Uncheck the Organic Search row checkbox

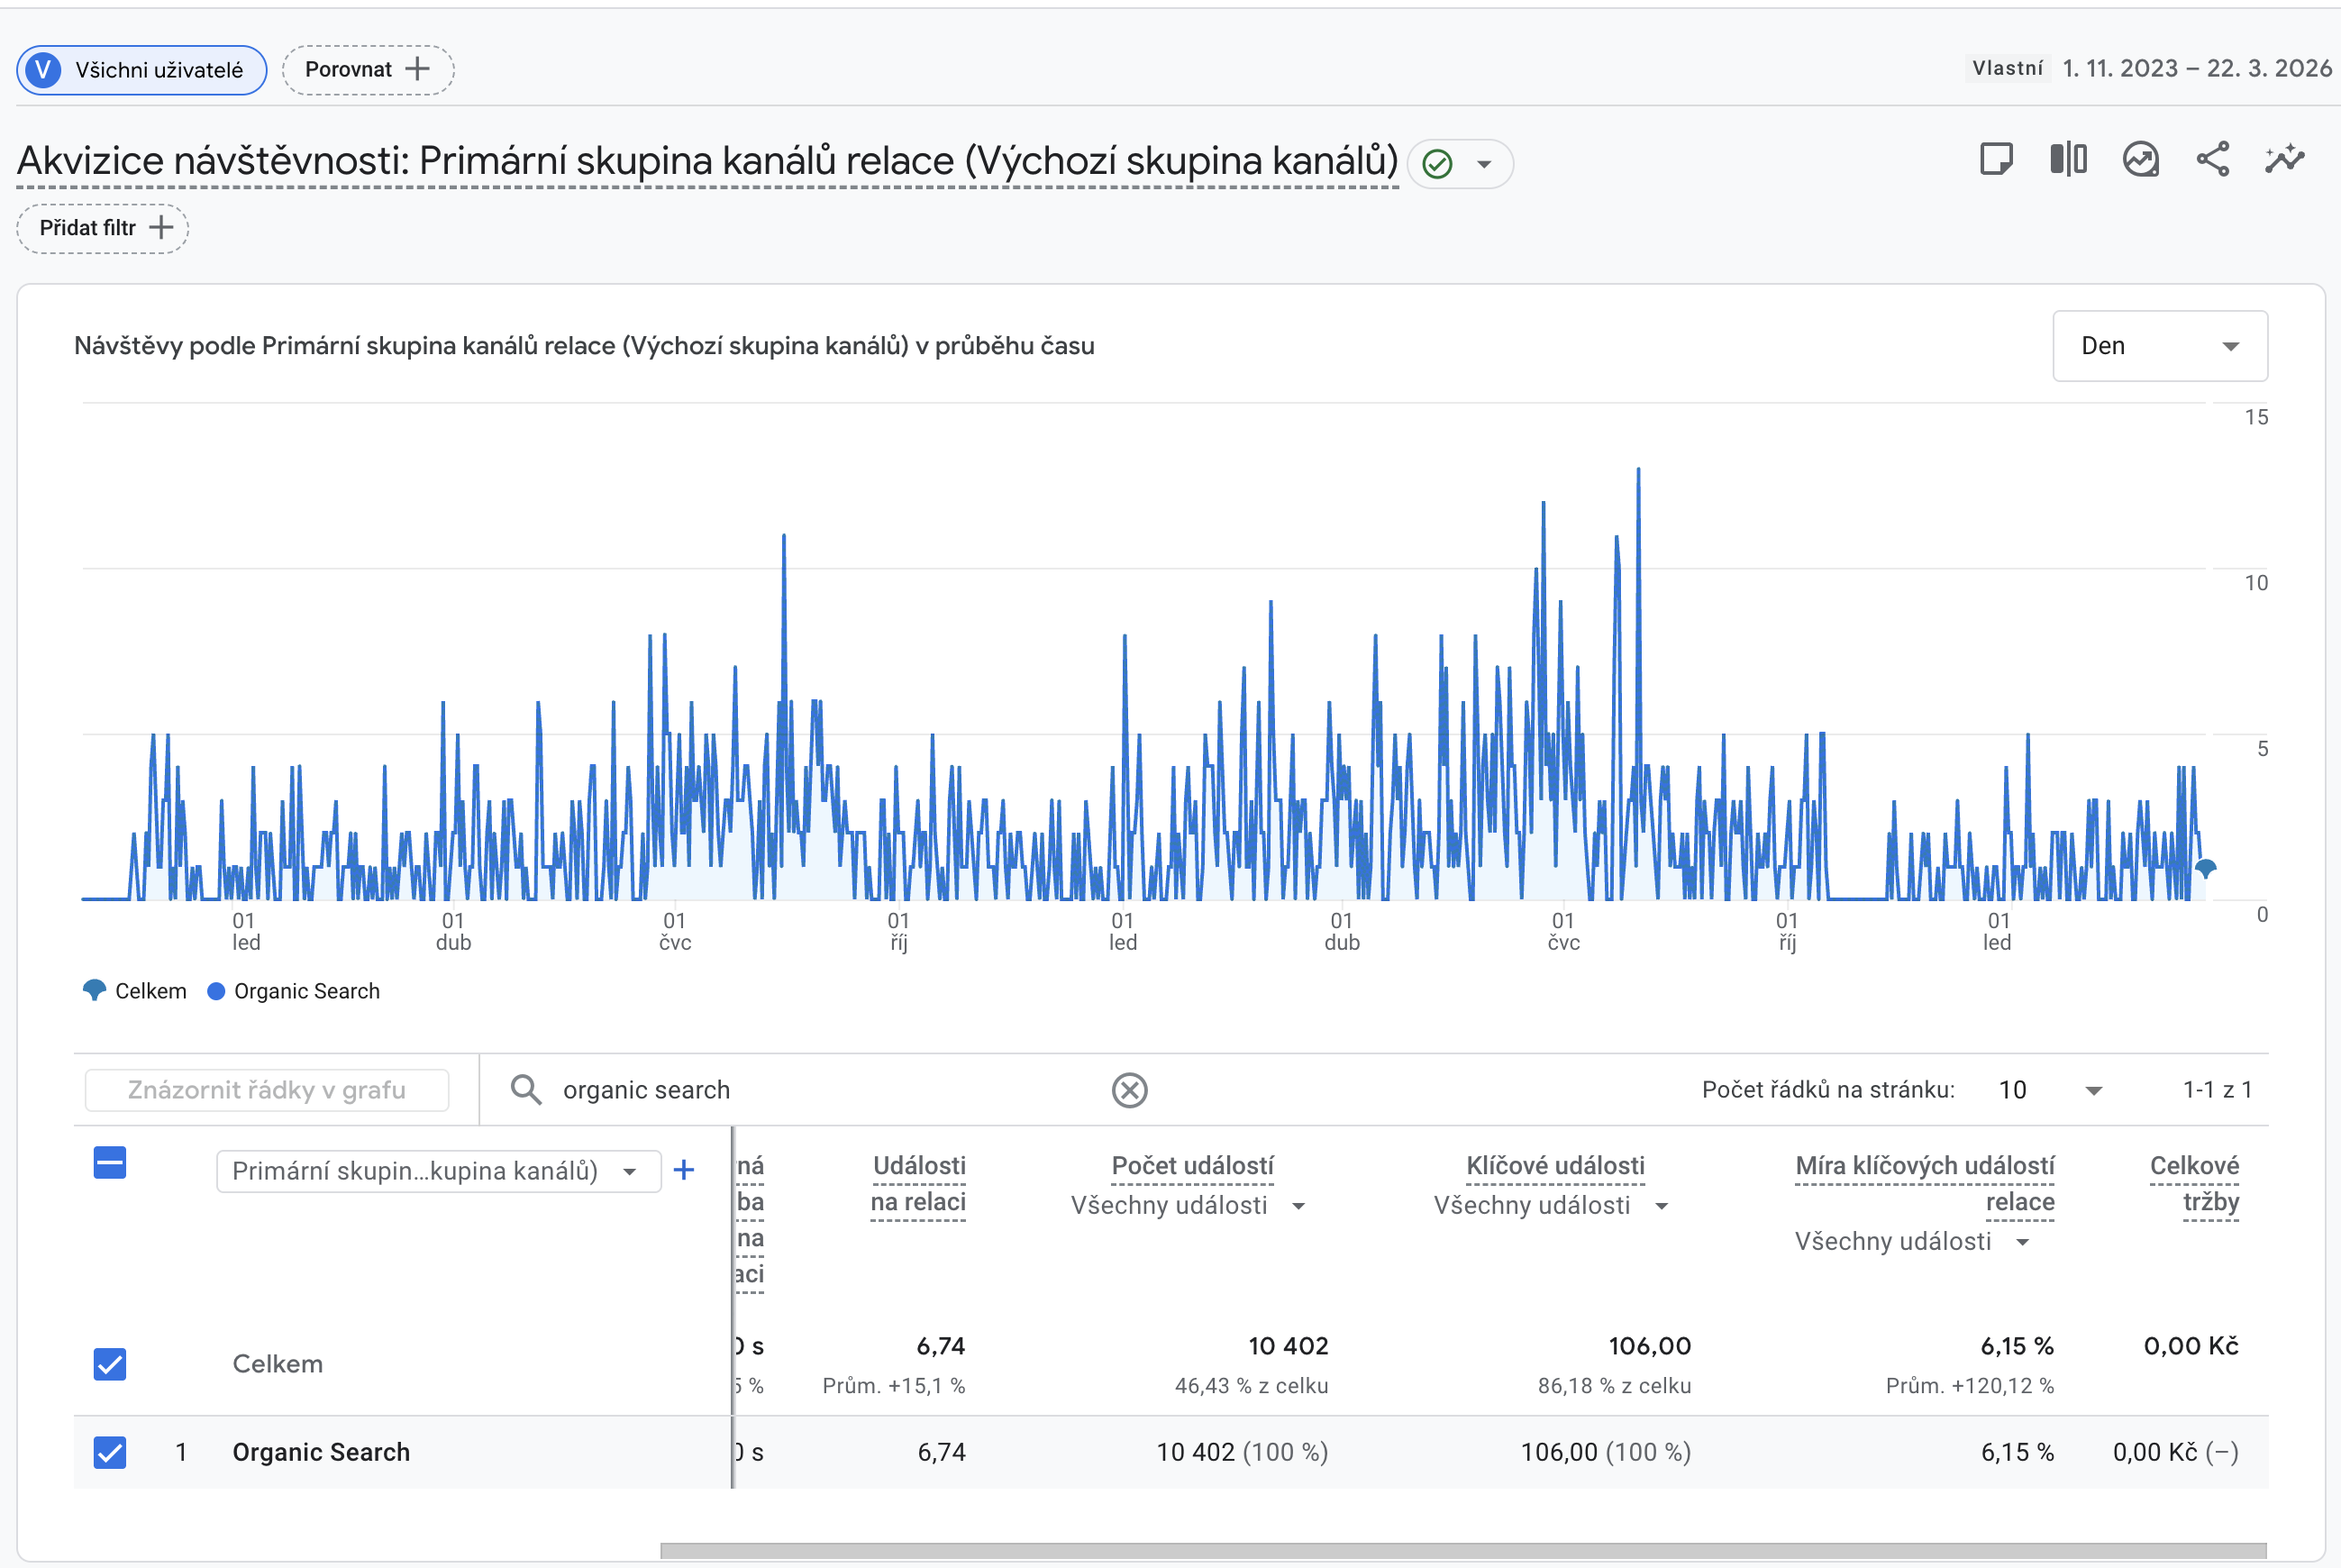[x=110, y=1452]
